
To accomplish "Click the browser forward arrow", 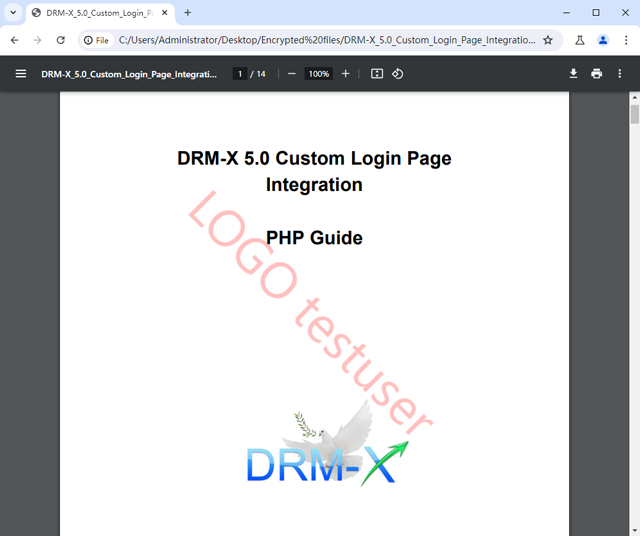I will coord(38,40).
